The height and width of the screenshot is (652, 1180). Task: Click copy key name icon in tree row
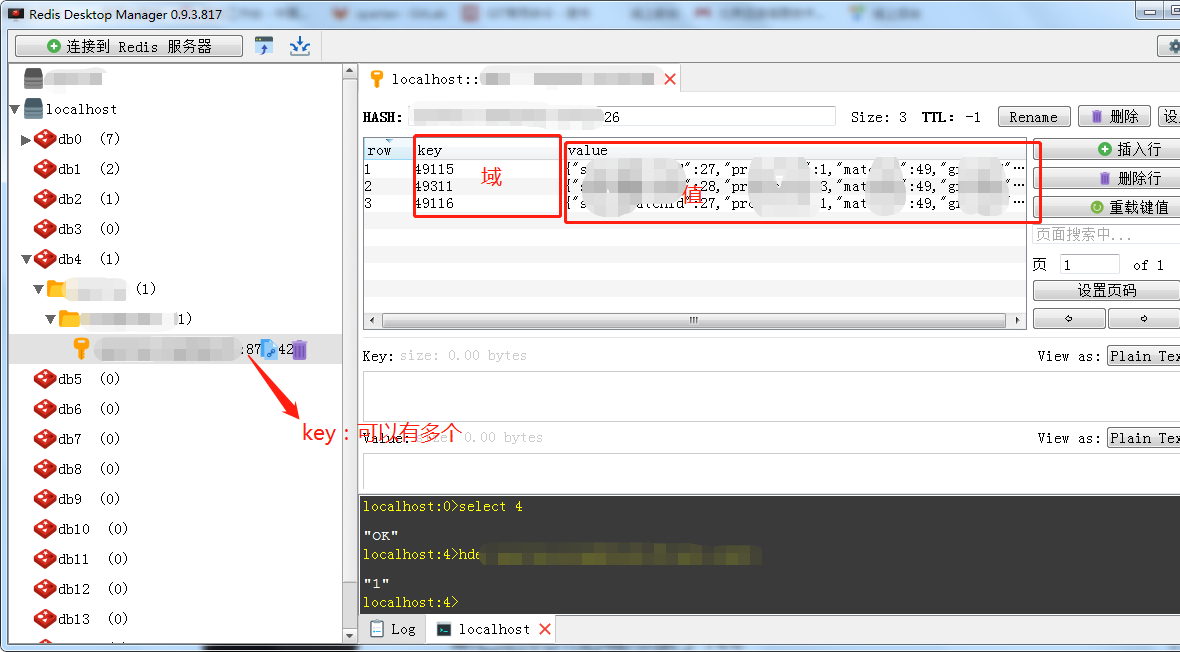tap(269, 349)
